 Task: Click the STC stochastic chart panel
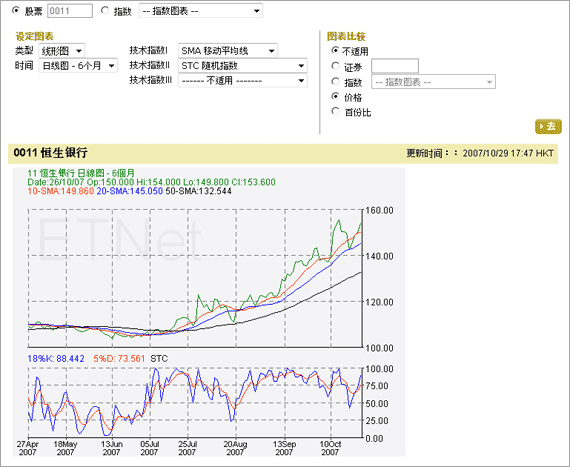coord(195,402)
